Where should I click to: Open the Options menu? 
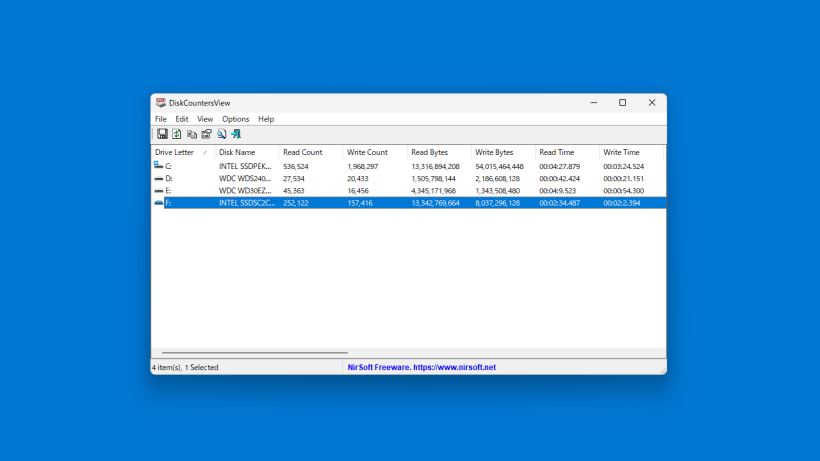click(235, 119)
